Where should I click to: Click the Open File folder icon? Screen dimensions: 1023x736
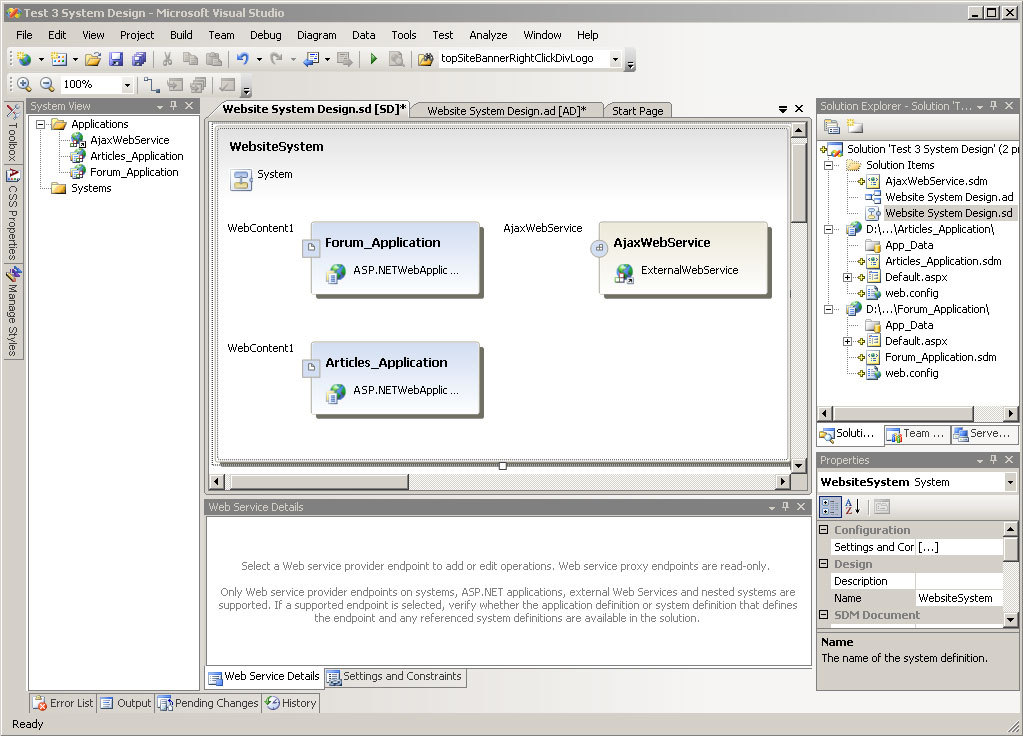click(x=93, y=59)
